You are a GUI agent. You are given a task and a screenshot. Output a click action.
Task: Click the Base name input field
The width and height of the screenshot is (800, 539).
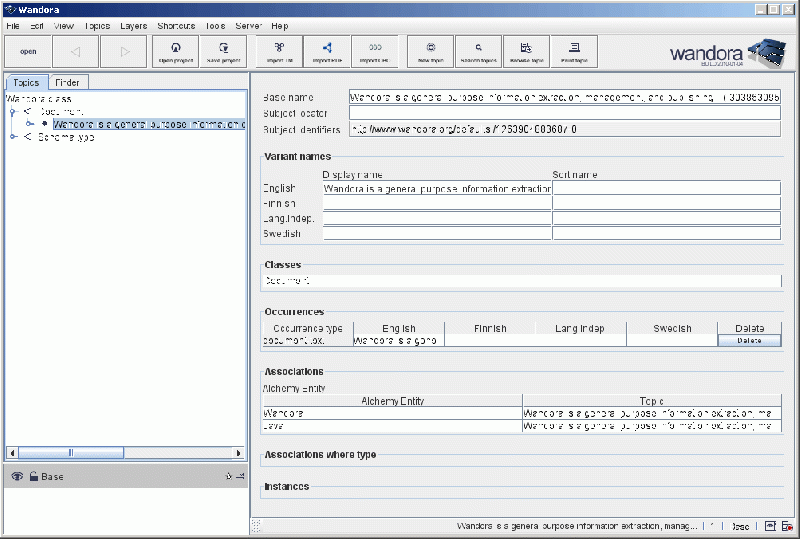coord(564,97)
